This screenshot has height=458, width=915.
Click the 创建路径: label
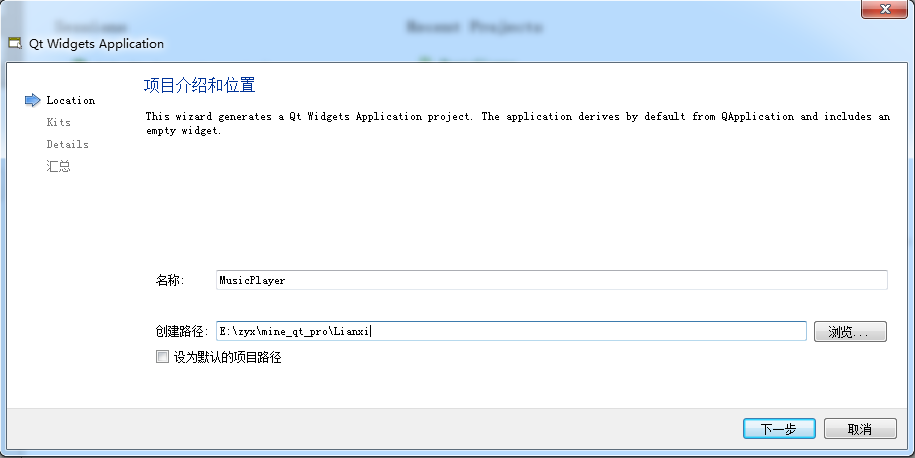click(182, 331)
